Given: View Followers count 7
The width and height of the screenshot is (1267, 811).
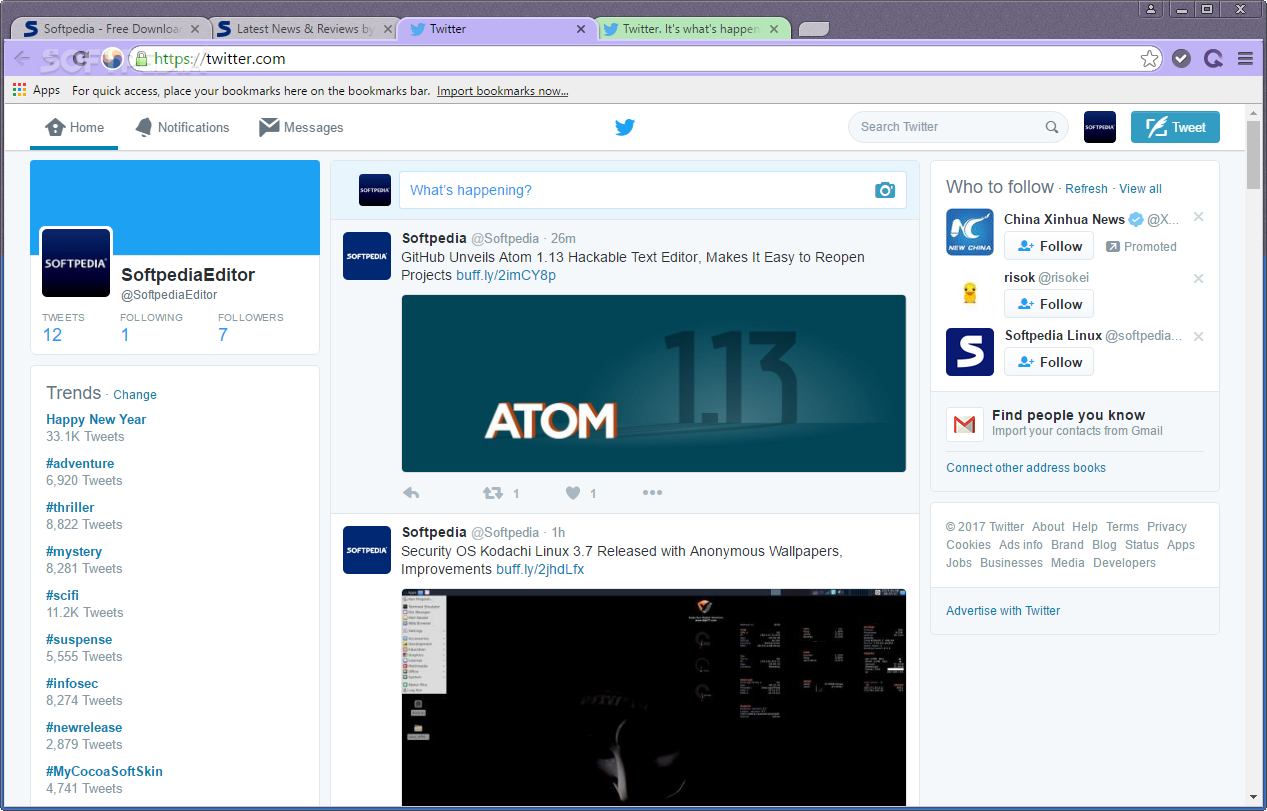Looking at the screenshot, I should 223,335.
